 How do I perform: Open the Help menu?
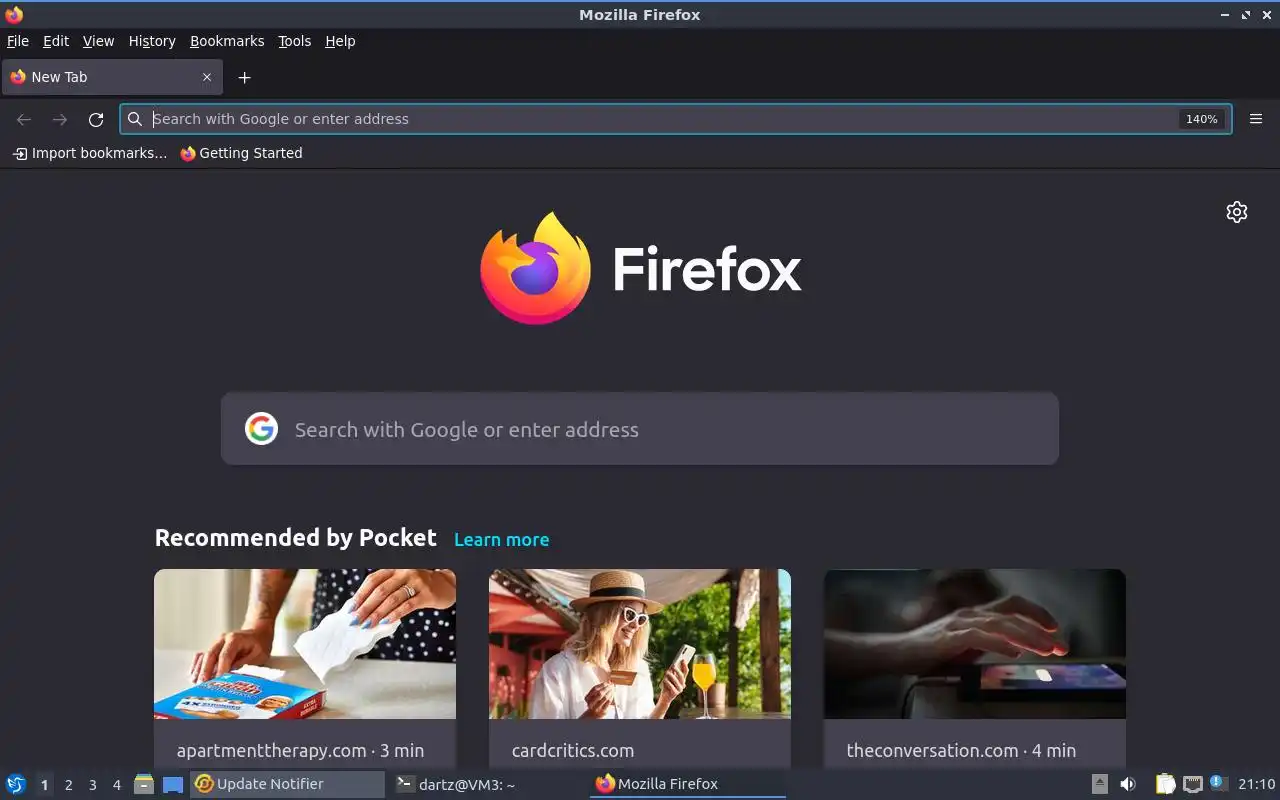point(340,41)
